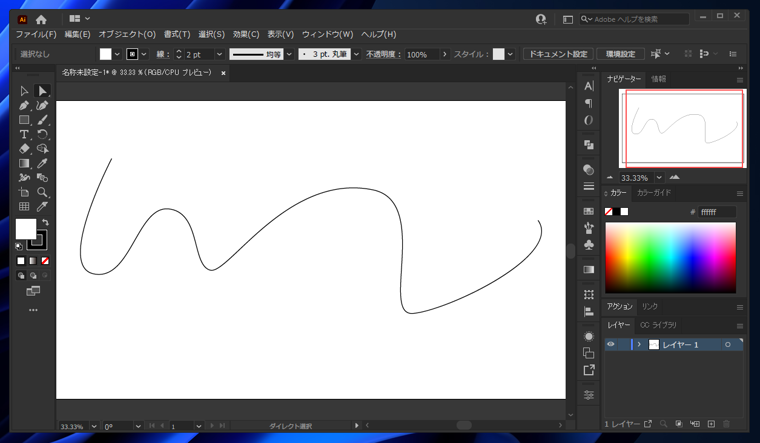Select the Pen tool
The image size is (760, 443).
pos(24,106)
